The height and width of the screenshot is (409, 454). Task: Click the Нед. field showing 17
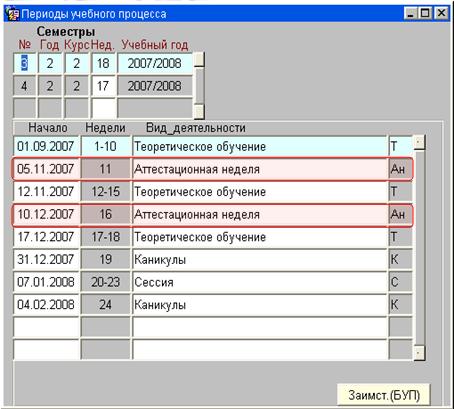coord(103,86)
